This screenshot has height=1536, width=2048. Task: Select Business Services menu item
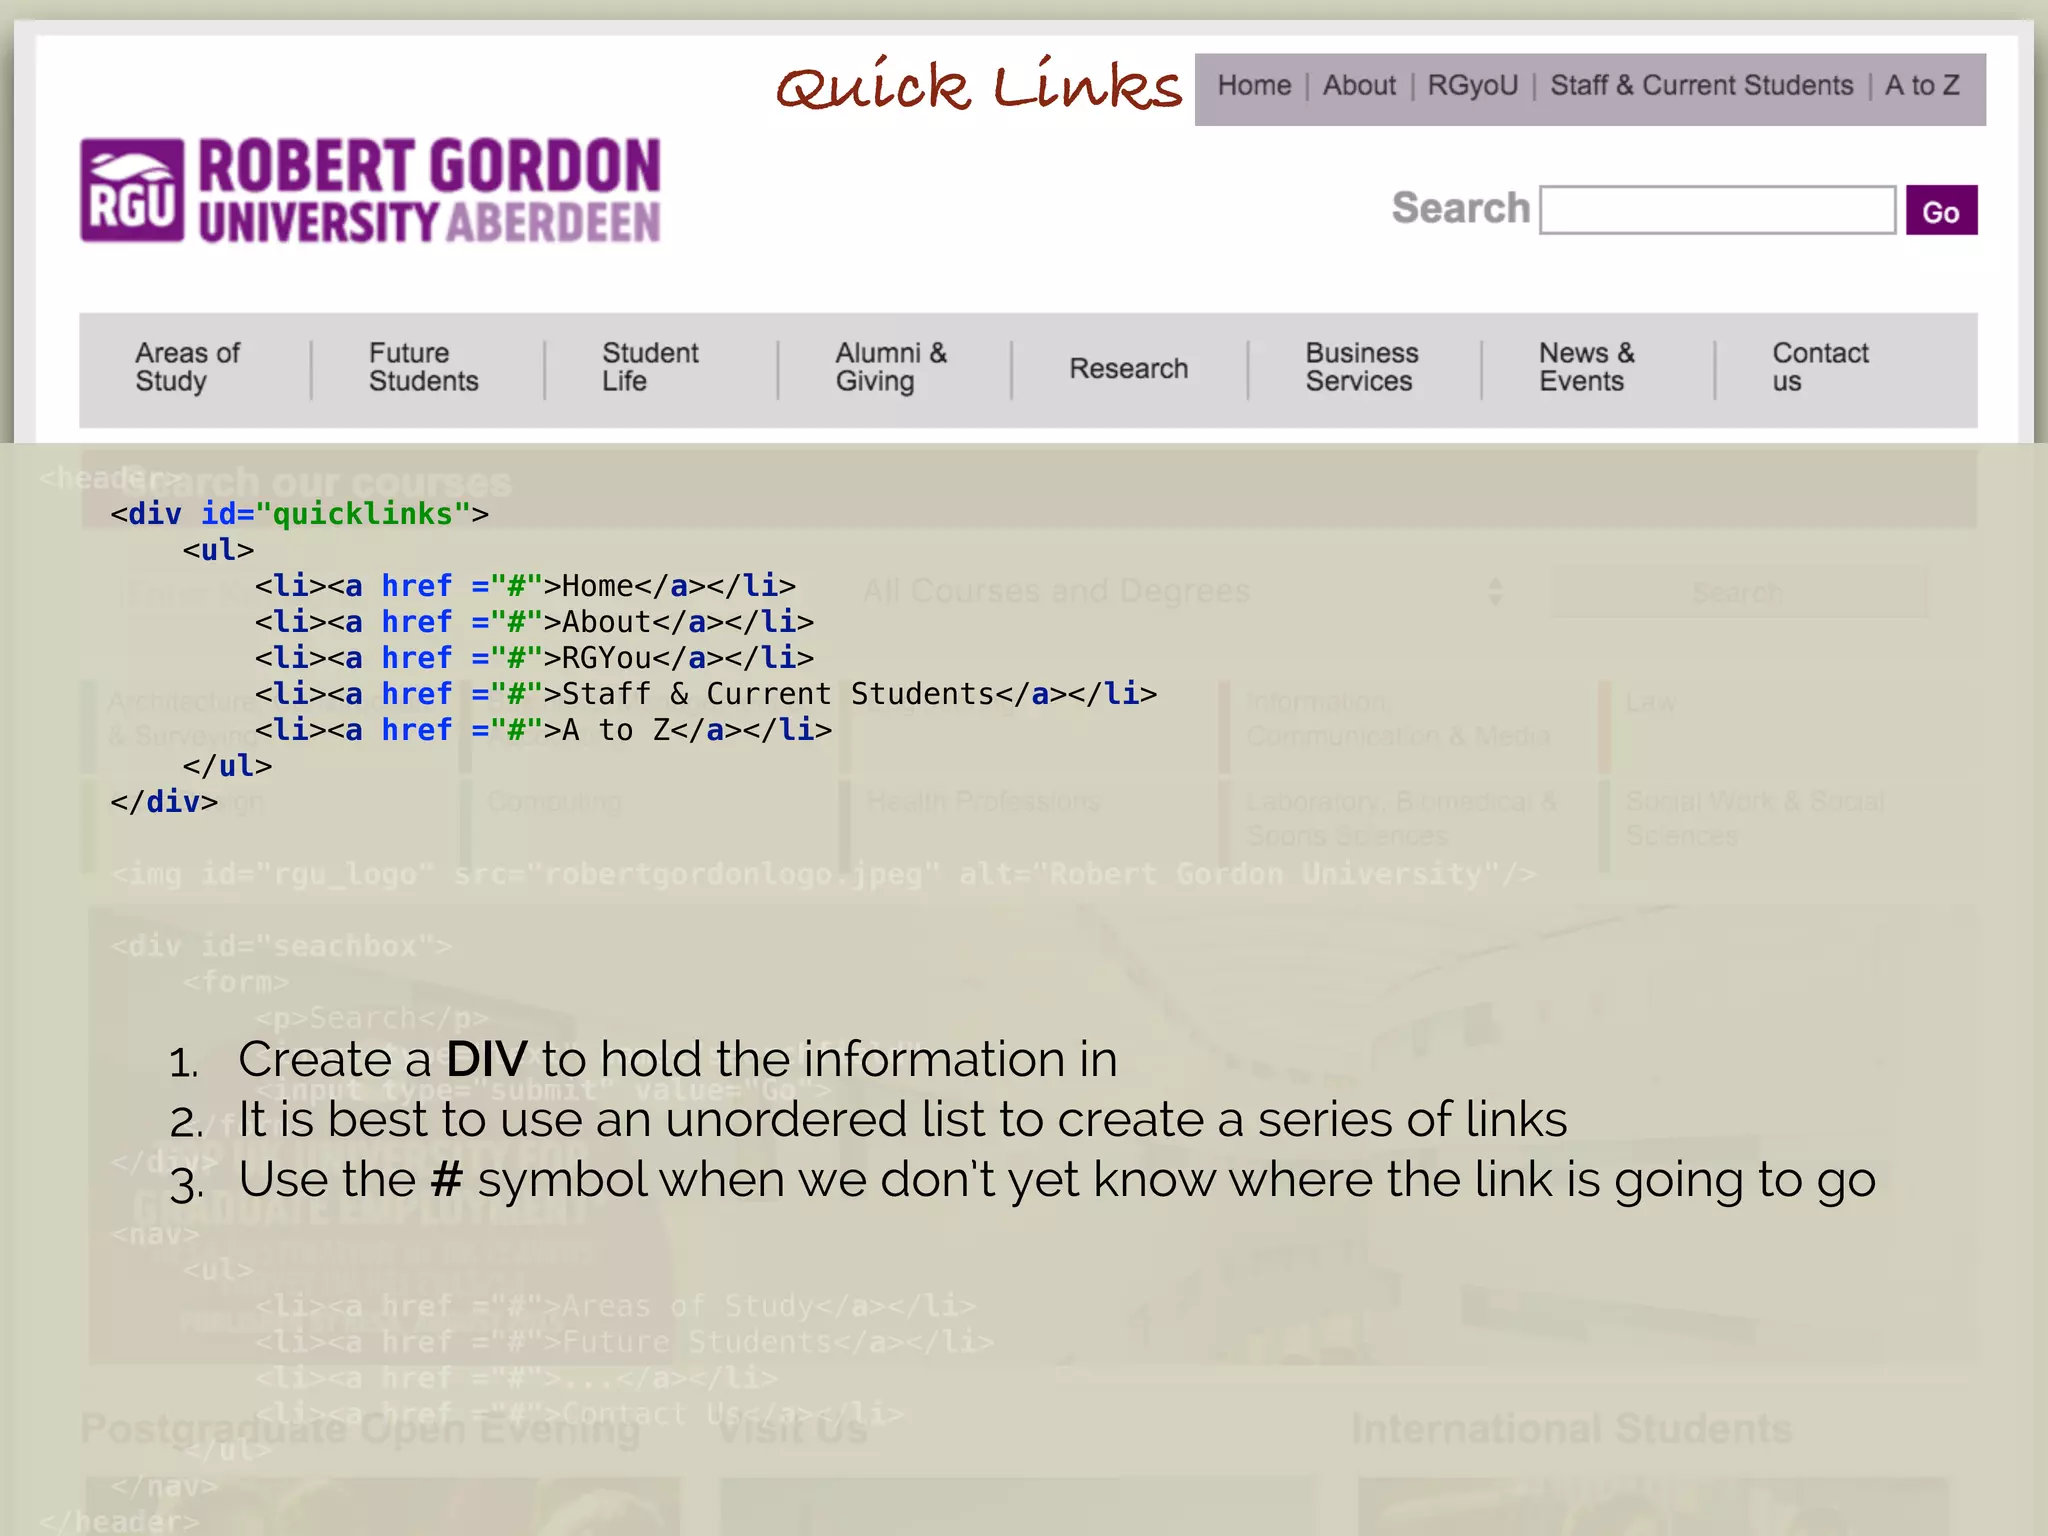pyautogui.click(x=1361, y=367)
